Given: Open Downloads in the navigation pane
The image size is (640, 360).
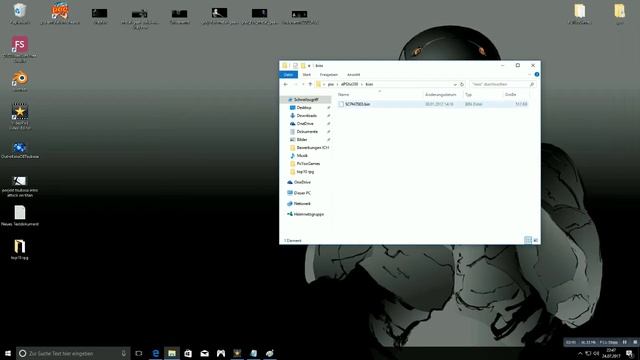Looking at the screenshot, I should click(307, 116).
